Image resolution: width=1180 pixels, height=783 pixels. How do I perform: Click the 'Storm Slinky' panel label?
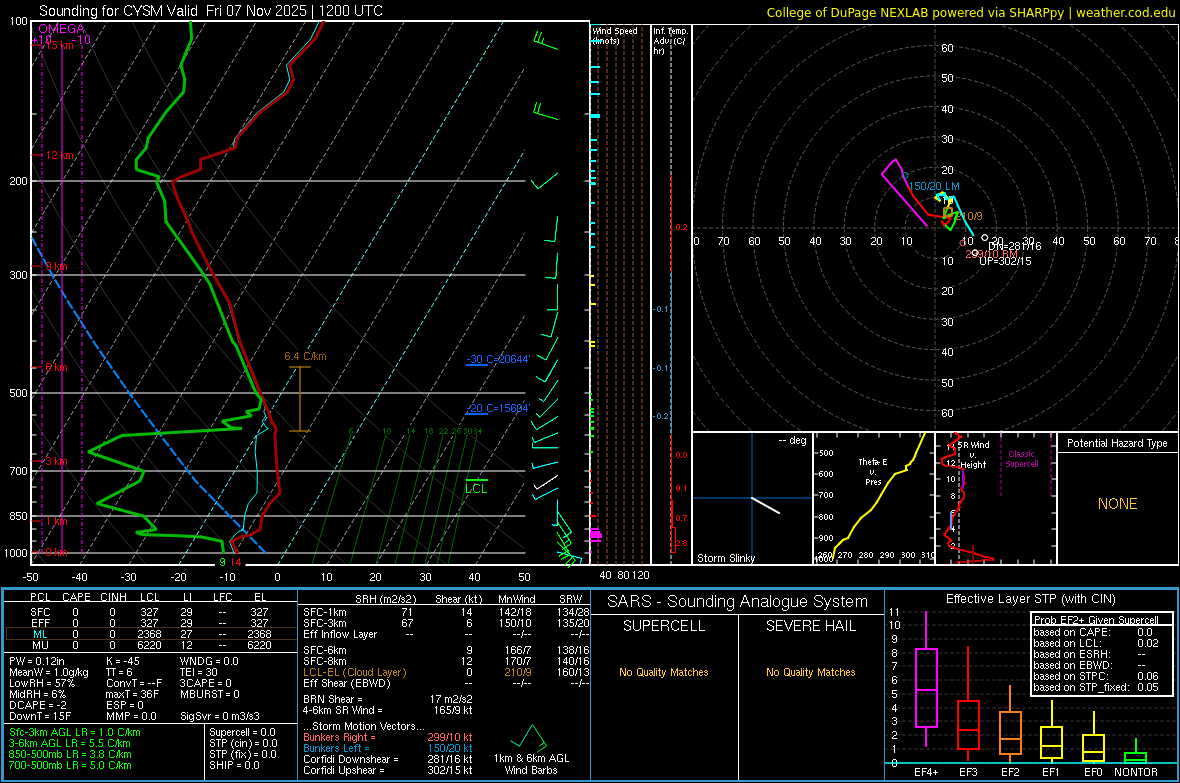tap(725, 558)
